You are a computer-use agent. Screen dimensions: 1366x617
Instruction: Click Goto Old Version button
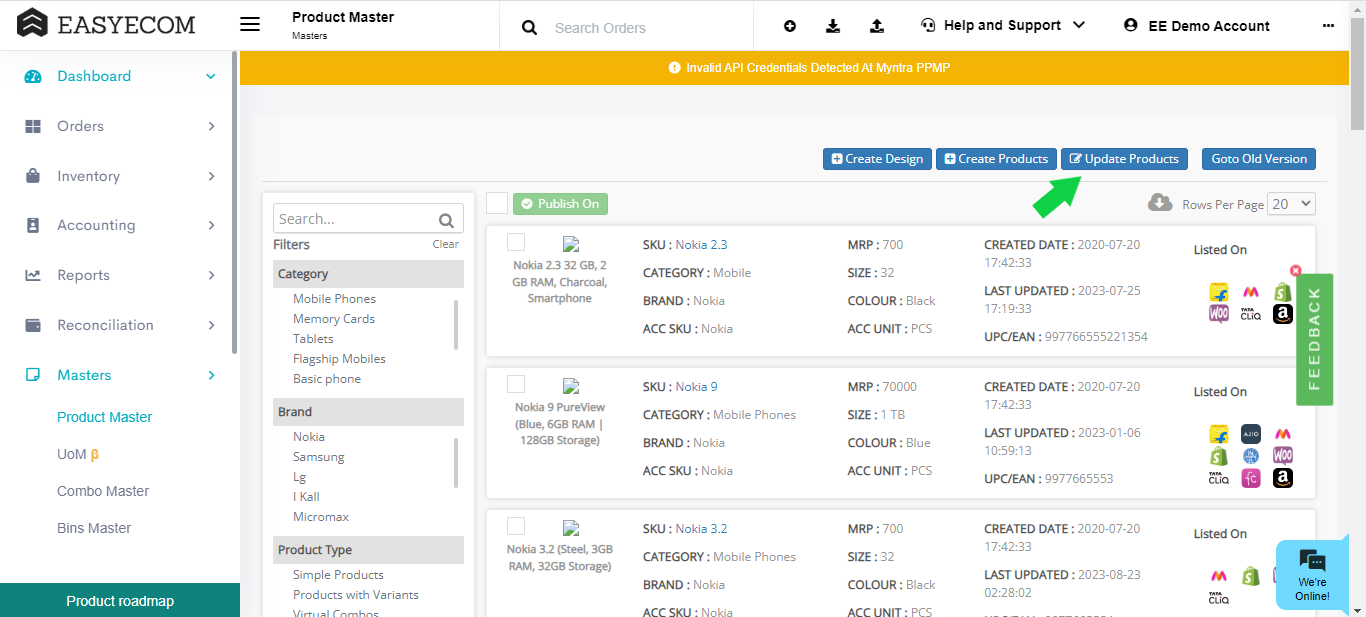1259,159
